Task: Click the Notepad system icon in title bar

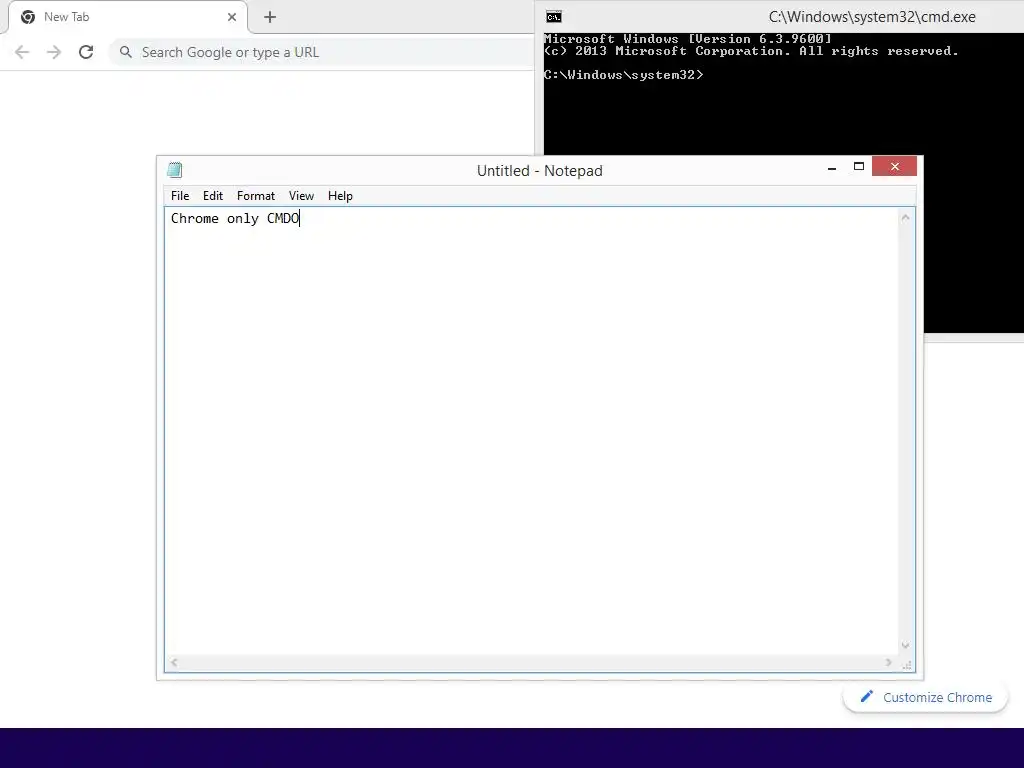Action: point(174,170)
